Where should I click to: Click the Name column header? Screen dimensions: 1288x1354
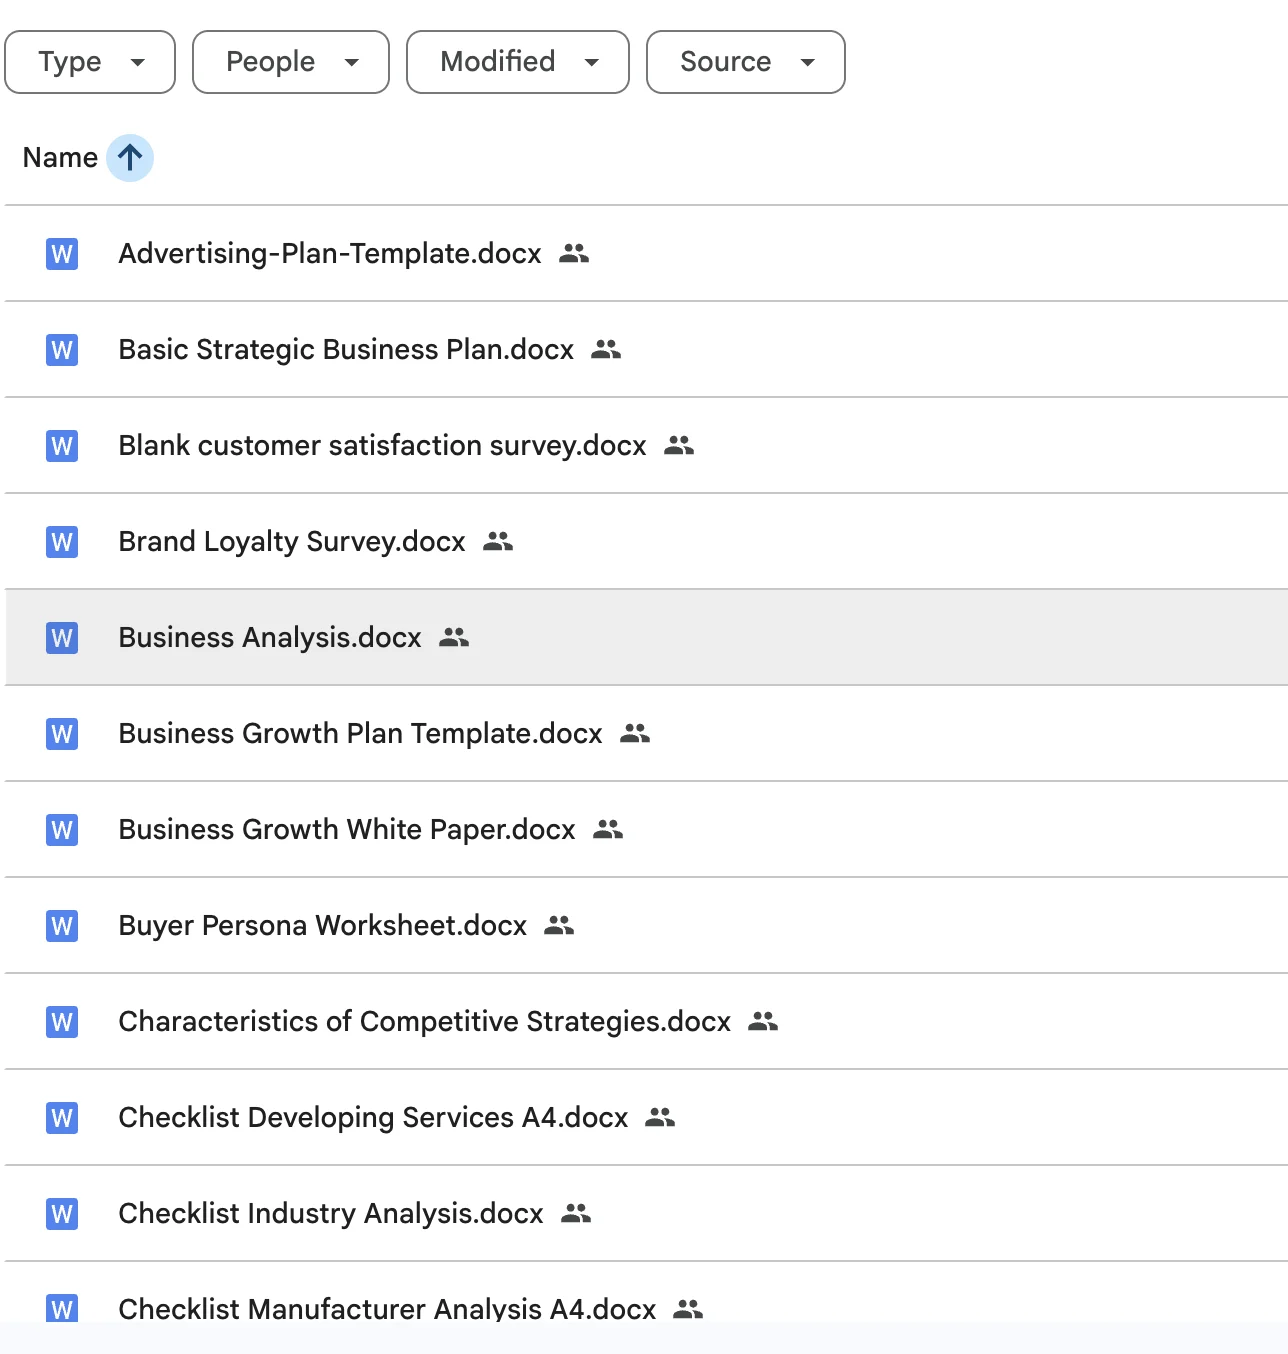click(x=60, y=158)
